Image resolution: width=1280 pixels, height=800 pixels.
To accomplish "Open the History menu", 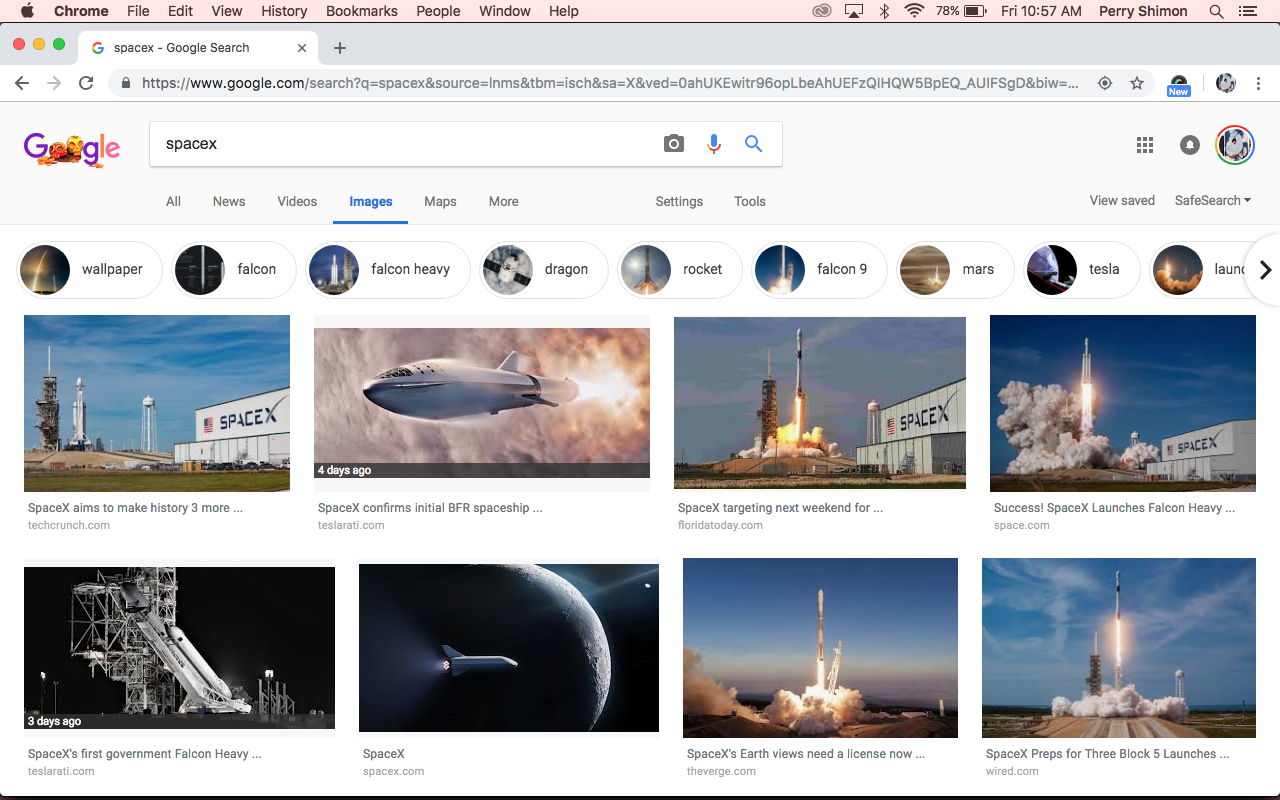I will tap(284, 11).
